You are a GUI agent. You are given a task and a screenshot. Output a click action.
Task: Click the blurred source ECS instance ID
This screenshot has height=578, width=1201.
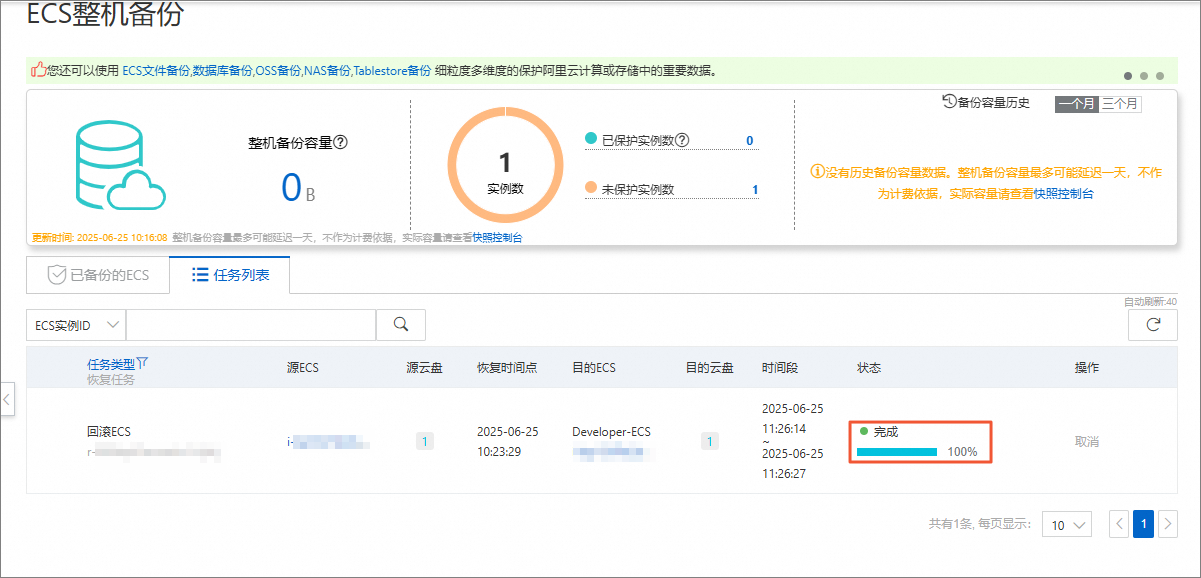(329, 441)
